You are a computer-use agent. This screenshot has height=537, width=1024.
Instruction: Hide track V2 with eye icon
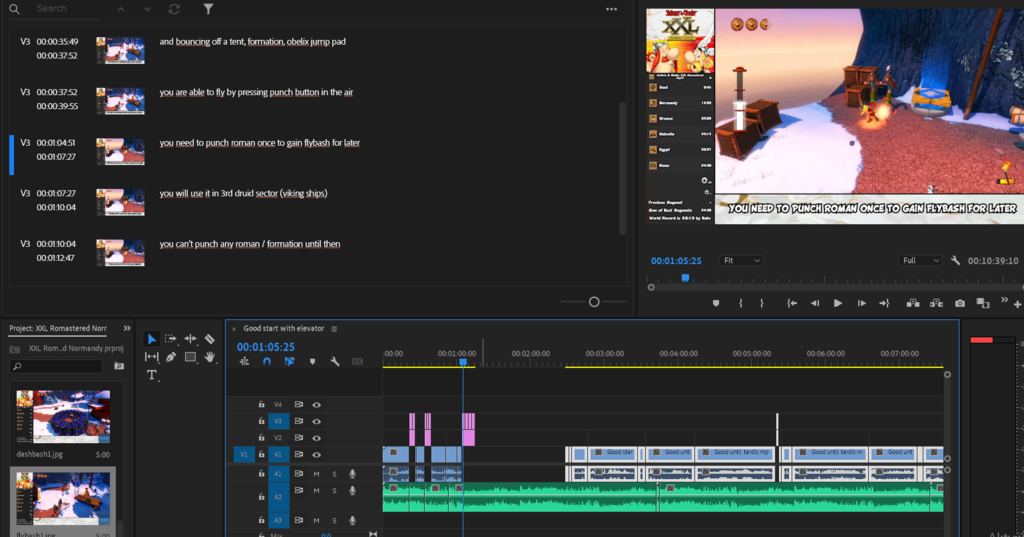(x=316, y=438)
